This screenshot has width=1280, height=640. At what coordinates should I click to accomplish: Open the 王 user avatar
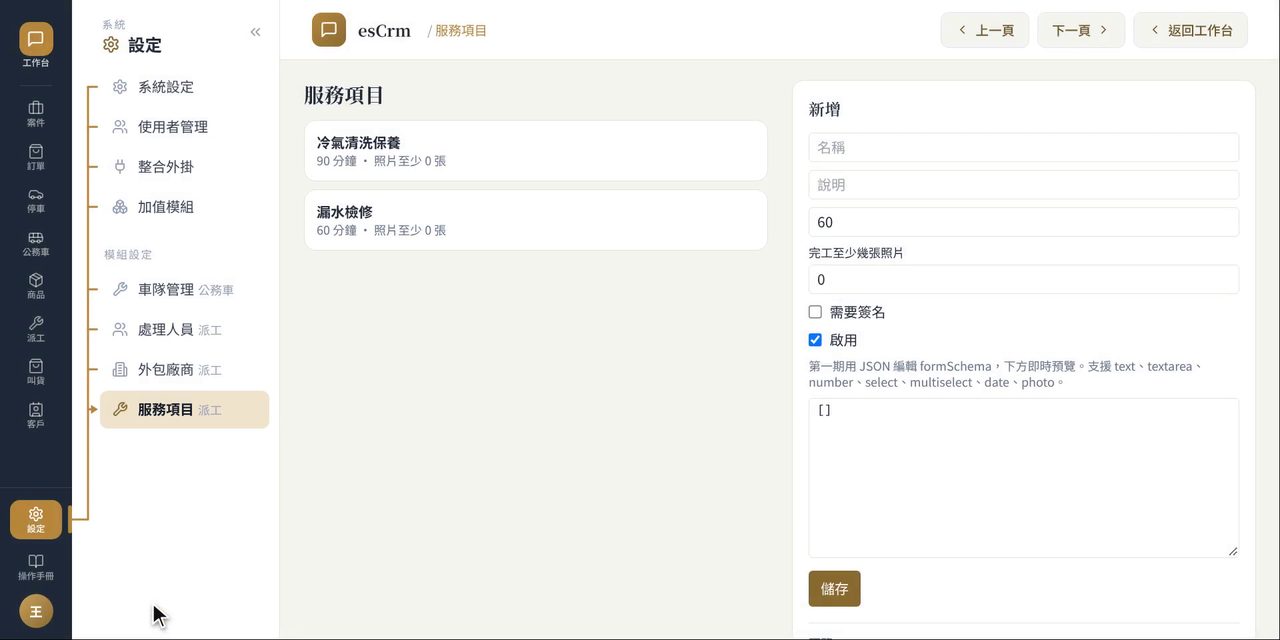pos(36,611)
